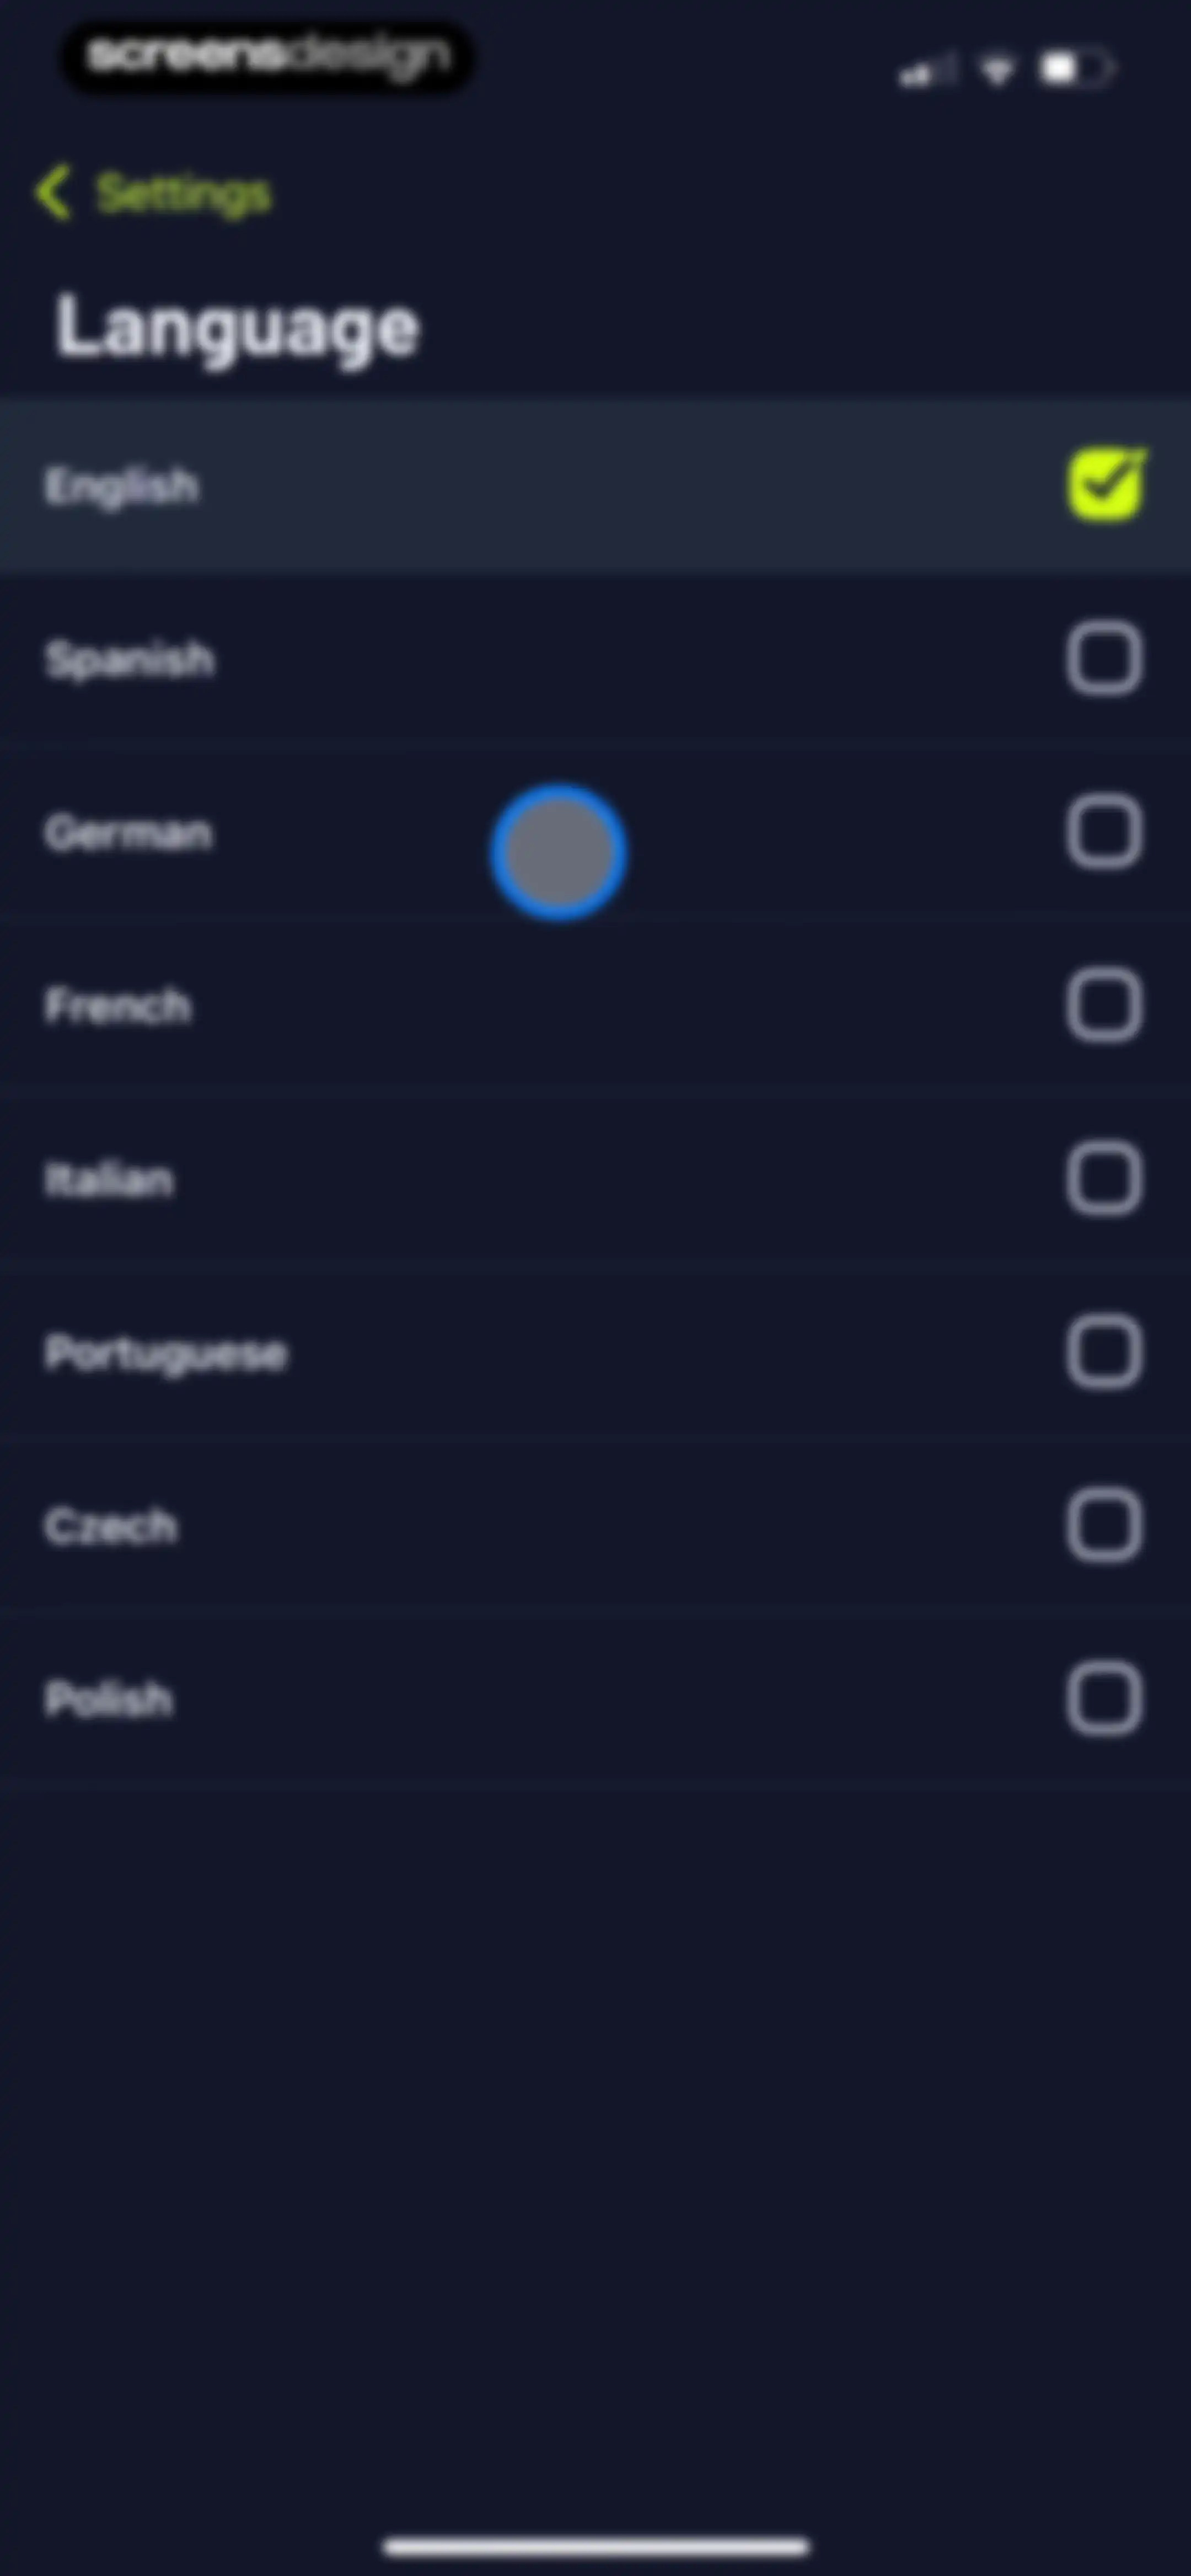The image size is (1191, 2576).
Task: Select the Portuguese checkbox
Action: 1104,1352
